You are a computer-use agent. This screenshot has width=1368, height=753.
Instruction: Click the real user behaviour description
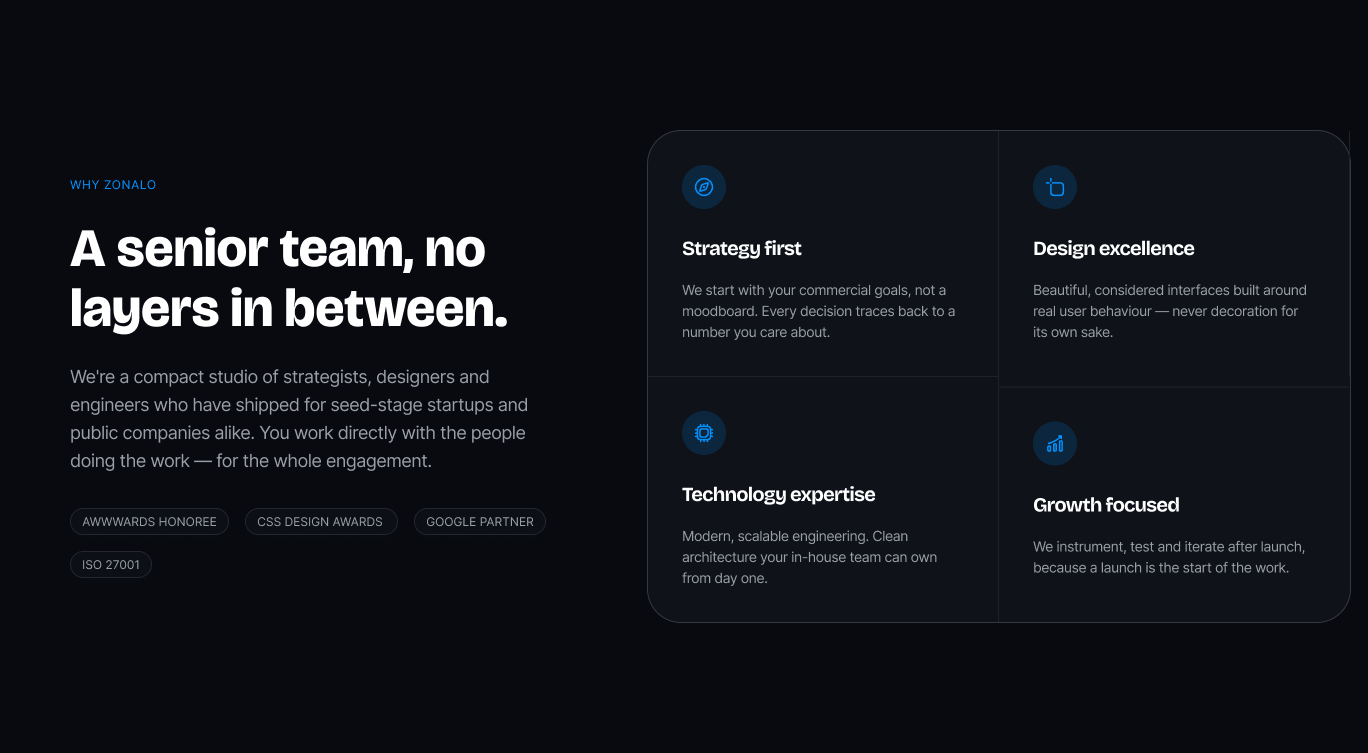coord(1170,311)
